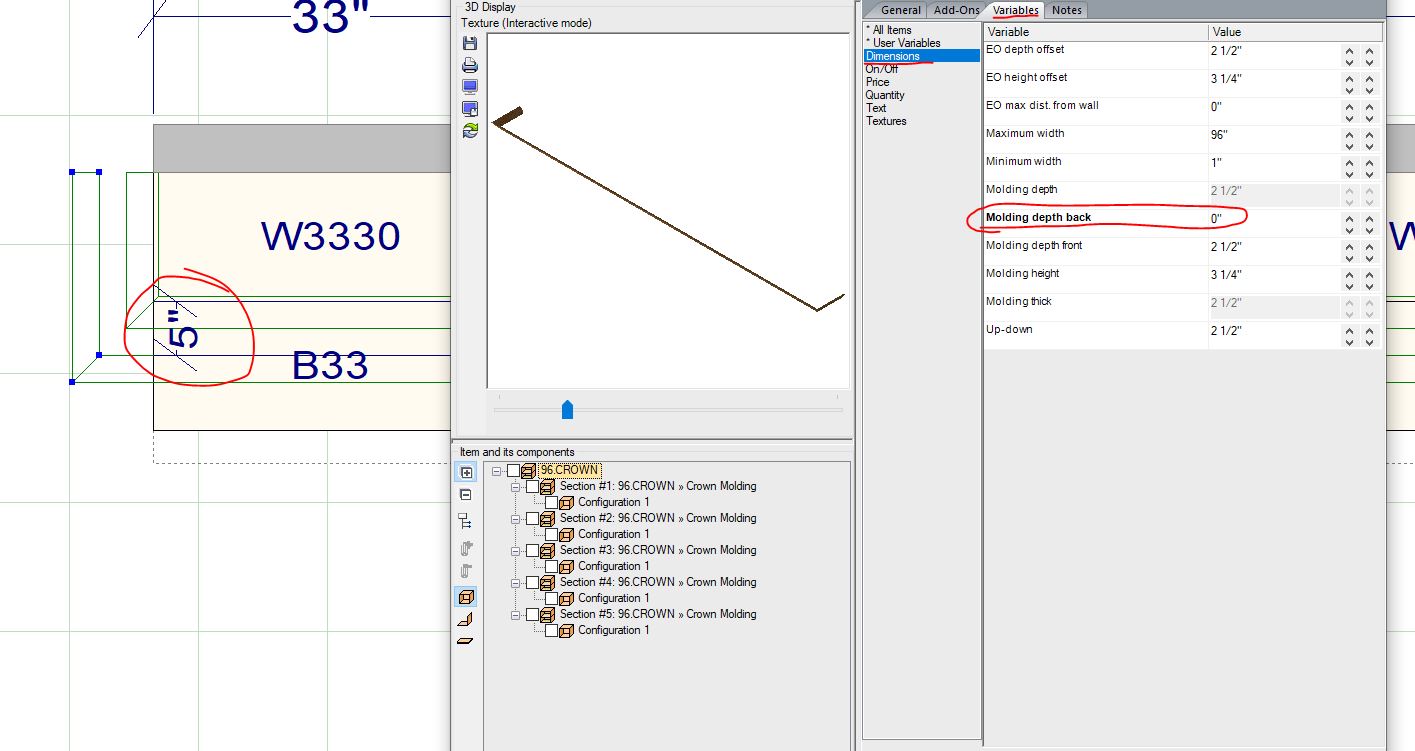Click the collapse-all minus icon beside component tree
Image resolution: width=1415 pixels, height=751 pixels.
coord(466,495)
